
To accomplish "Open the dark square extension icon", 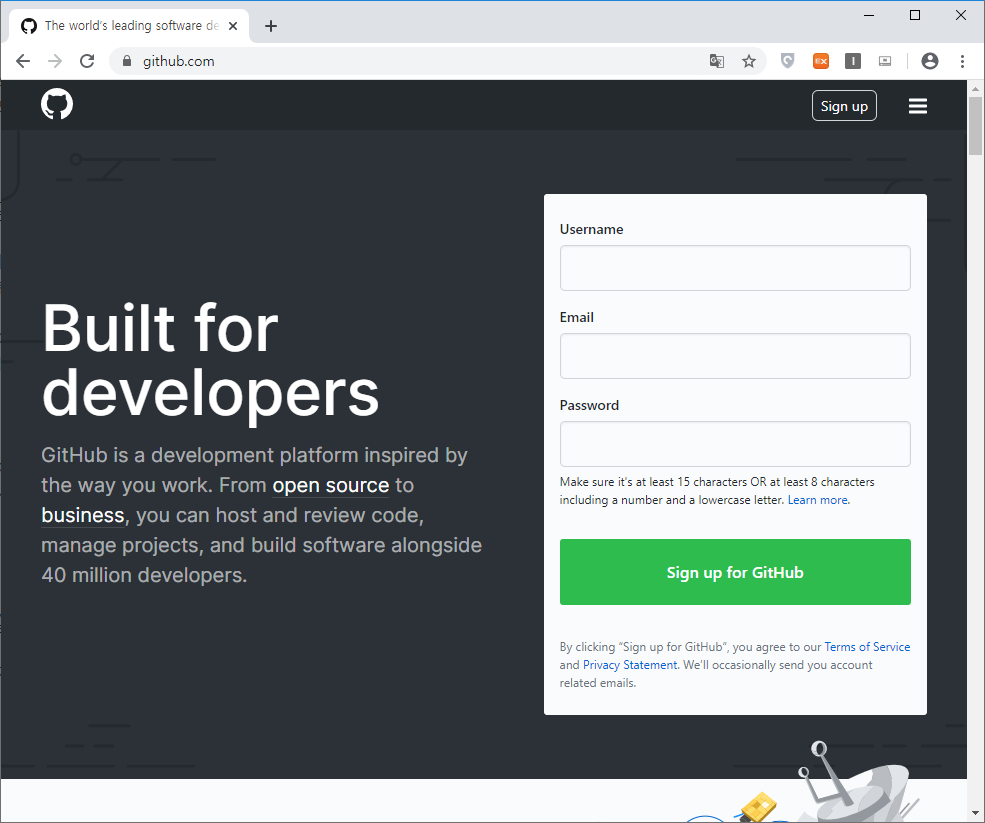I will pyautogui.click(x=853, y=61).
